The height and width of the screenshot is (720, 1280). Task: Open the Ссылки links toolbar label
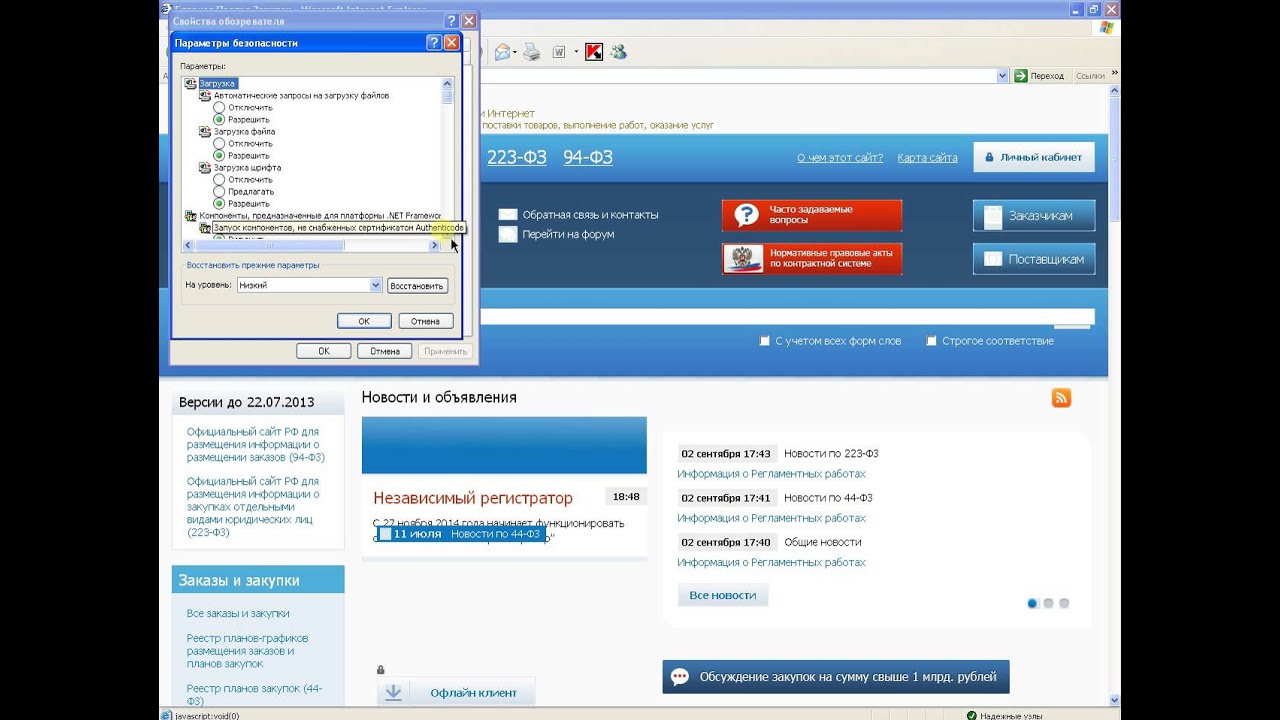(x=1089, y=76)
